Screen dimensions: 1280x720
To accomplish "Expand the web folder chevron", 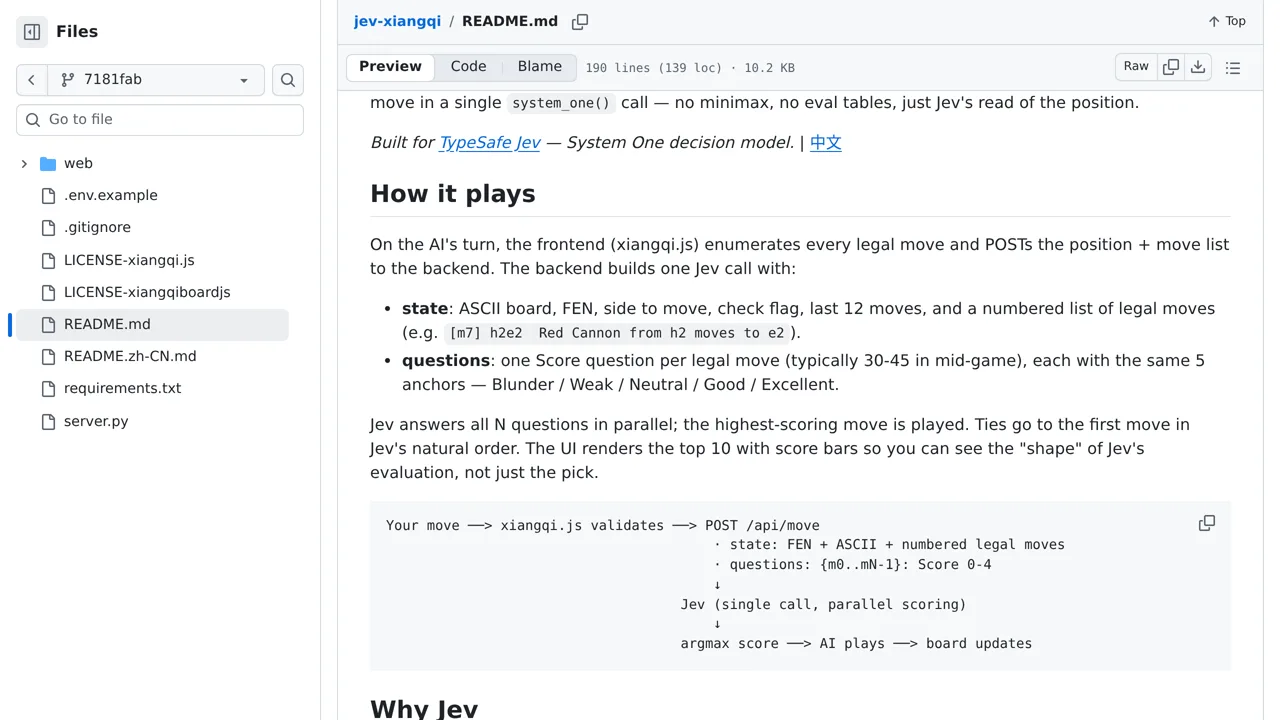I will pos(24,163).
